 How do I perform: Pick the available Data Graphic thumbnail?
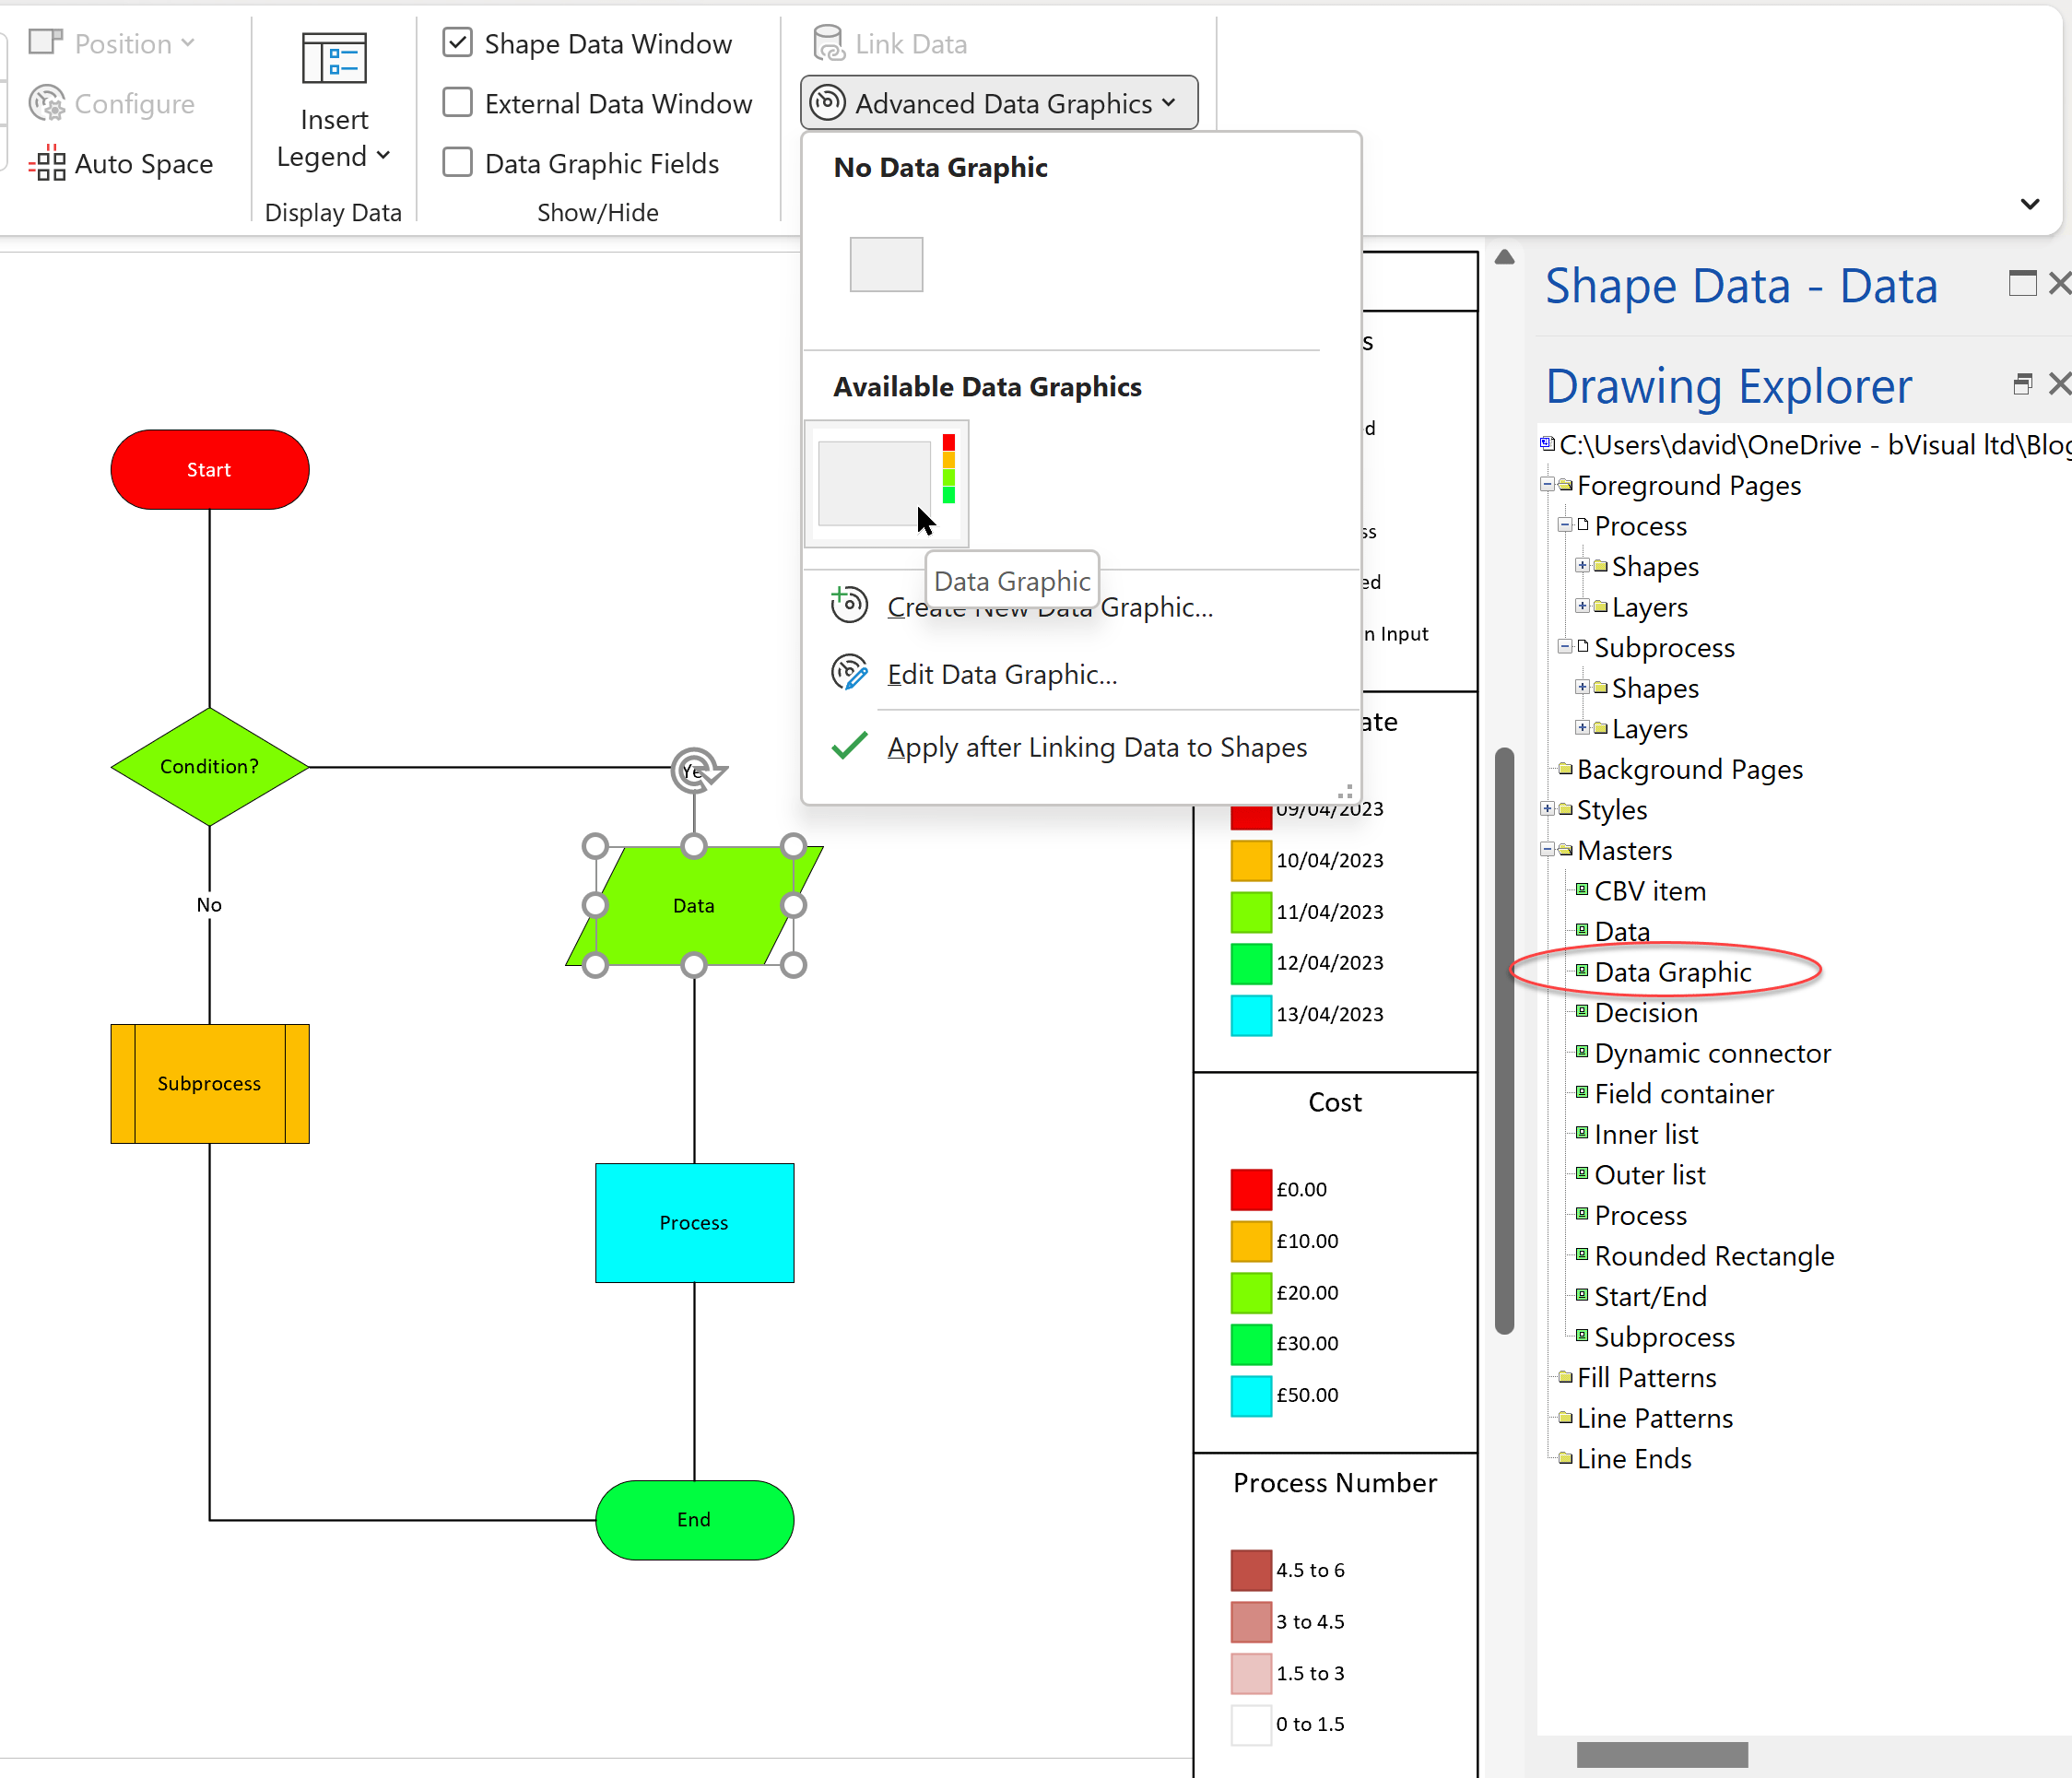tap(886, 483)
